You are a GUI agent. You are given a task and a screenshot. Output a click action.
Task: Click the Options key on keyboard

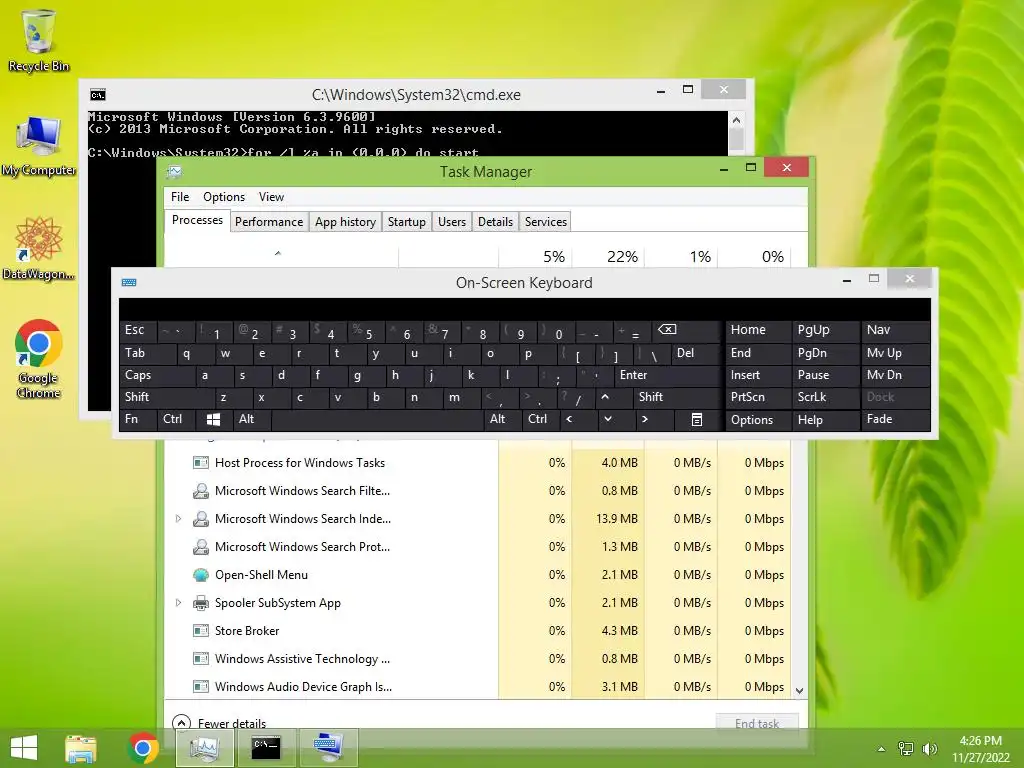tap(758, 419)
